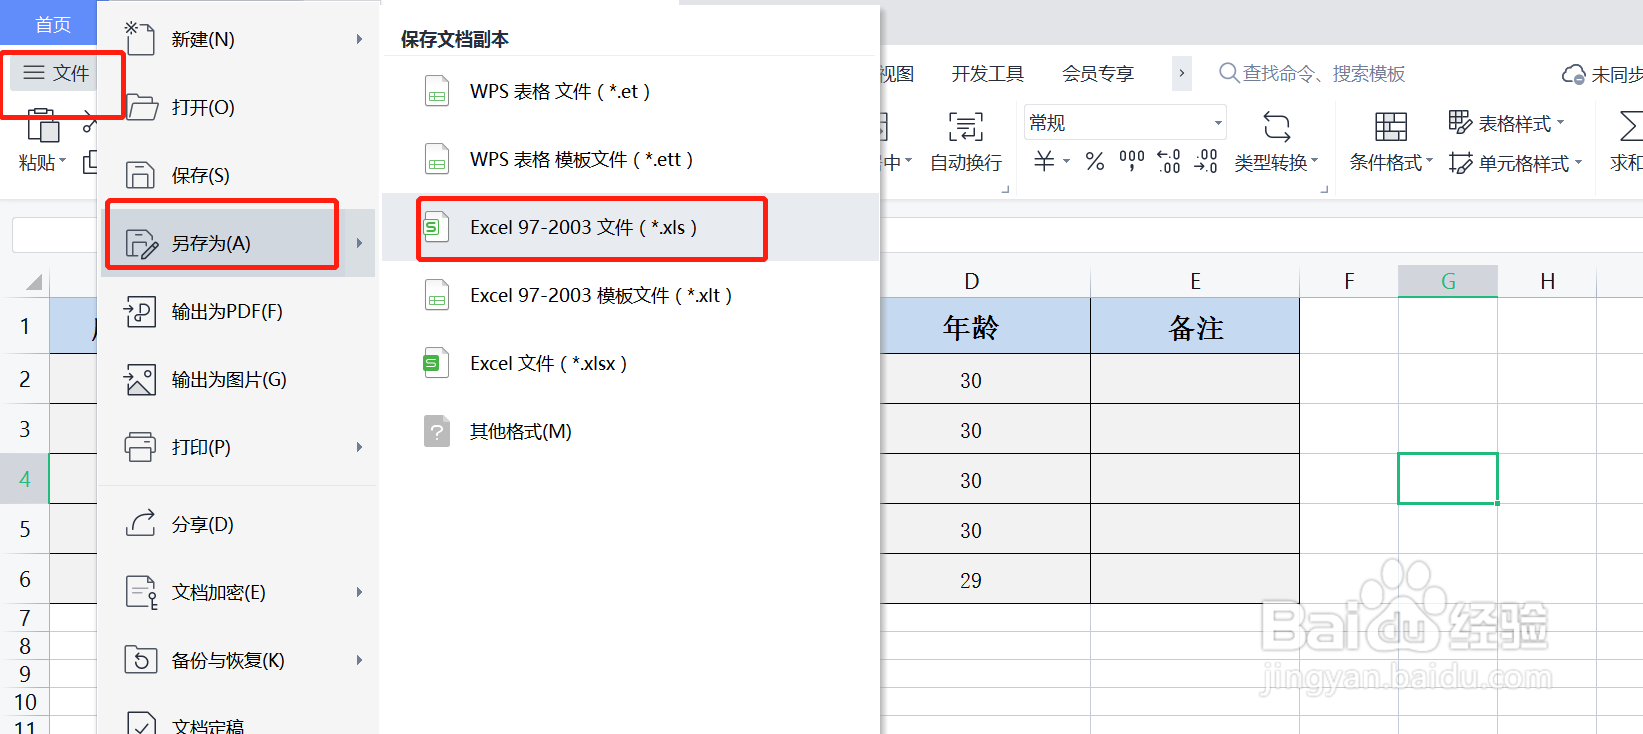Expand the 文档加密(E) submenu arrow
This screenshot has height=734, width=1643.
[359, 592]
